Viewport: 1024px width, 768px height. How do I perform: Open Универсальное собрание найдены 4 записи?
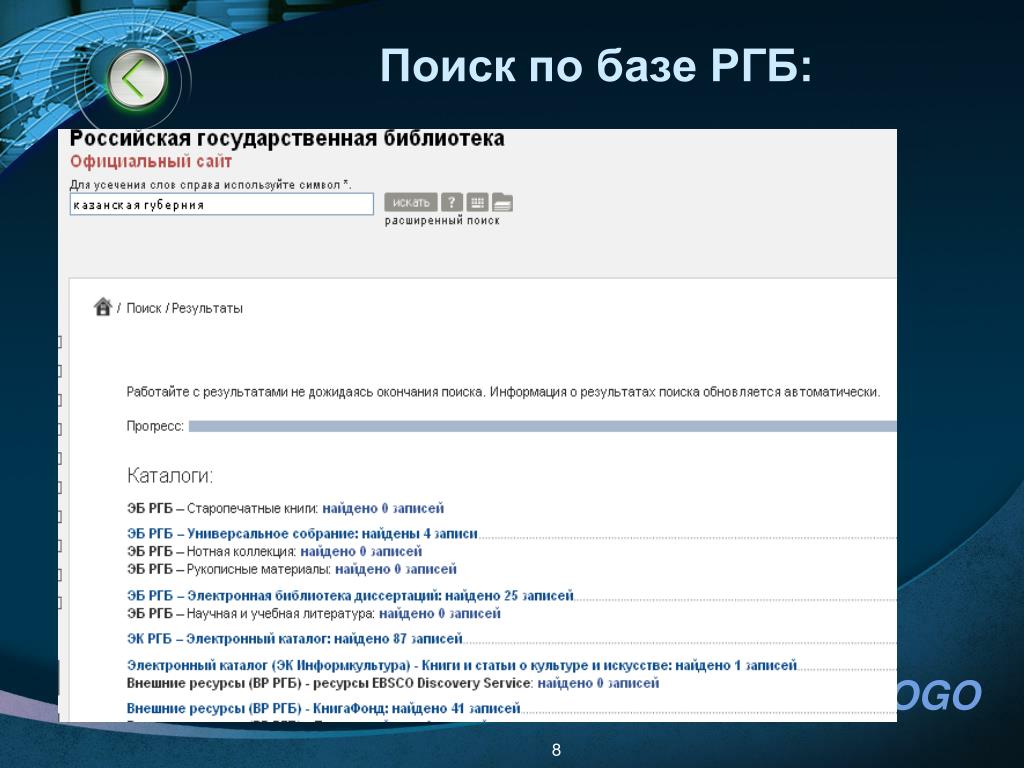coord(302,534)
